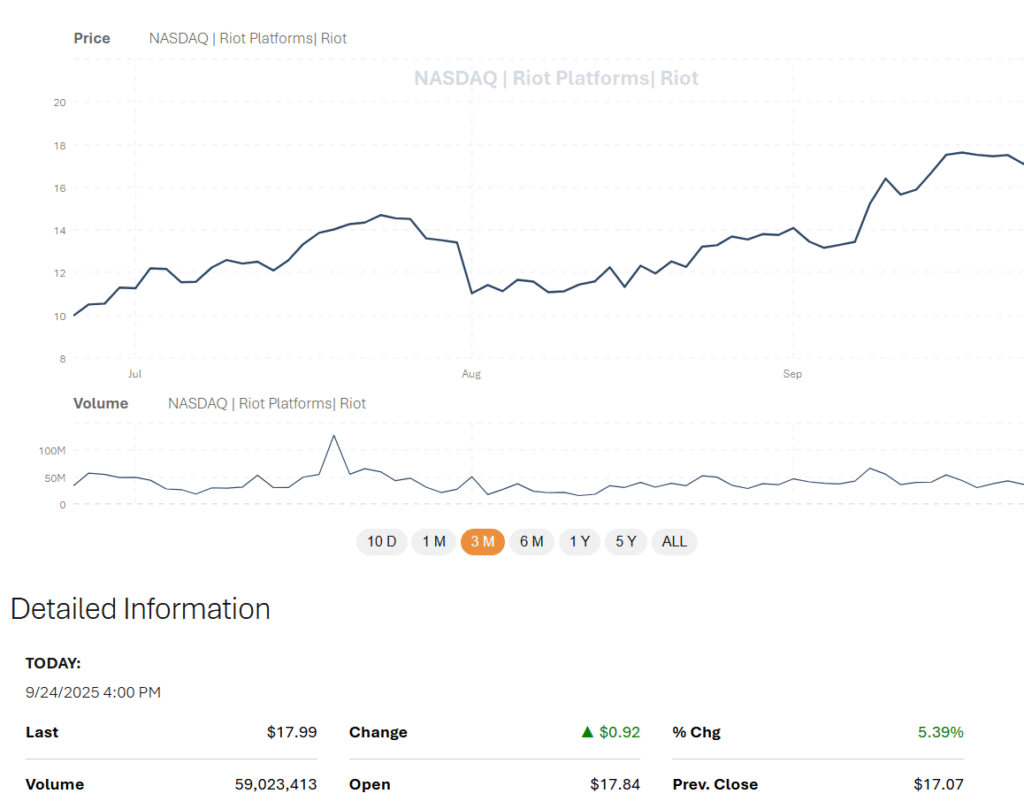Viewport: 1024px width, 809px height.
Task: Click the Sep label on the chart axis
Action: tap(792, 373)
